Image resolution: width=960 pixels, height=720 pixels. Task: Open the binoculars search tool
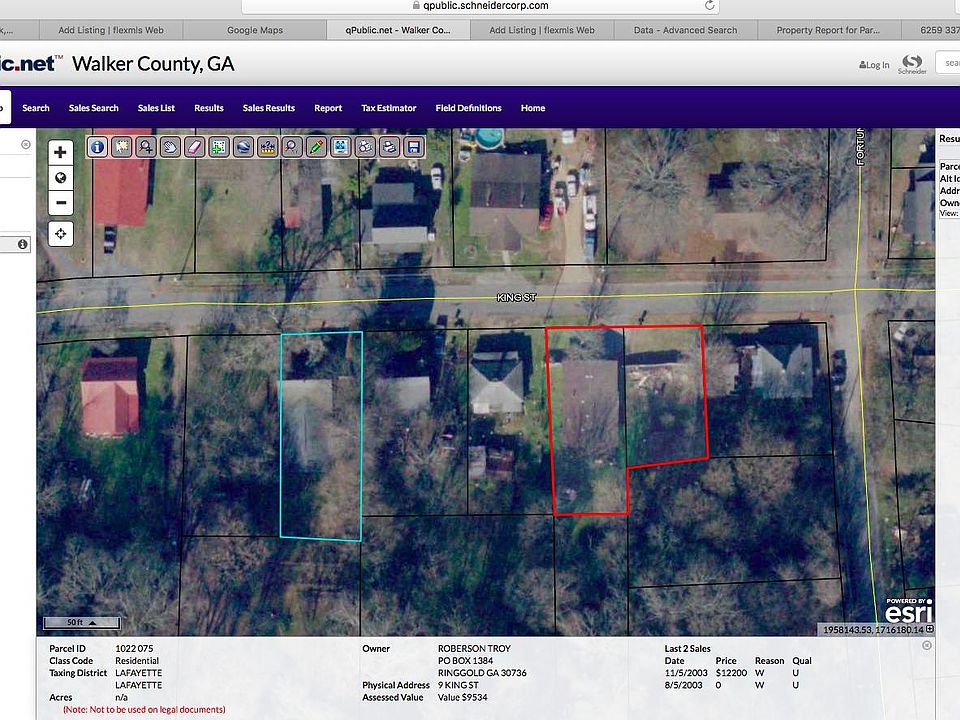point(365,147)
